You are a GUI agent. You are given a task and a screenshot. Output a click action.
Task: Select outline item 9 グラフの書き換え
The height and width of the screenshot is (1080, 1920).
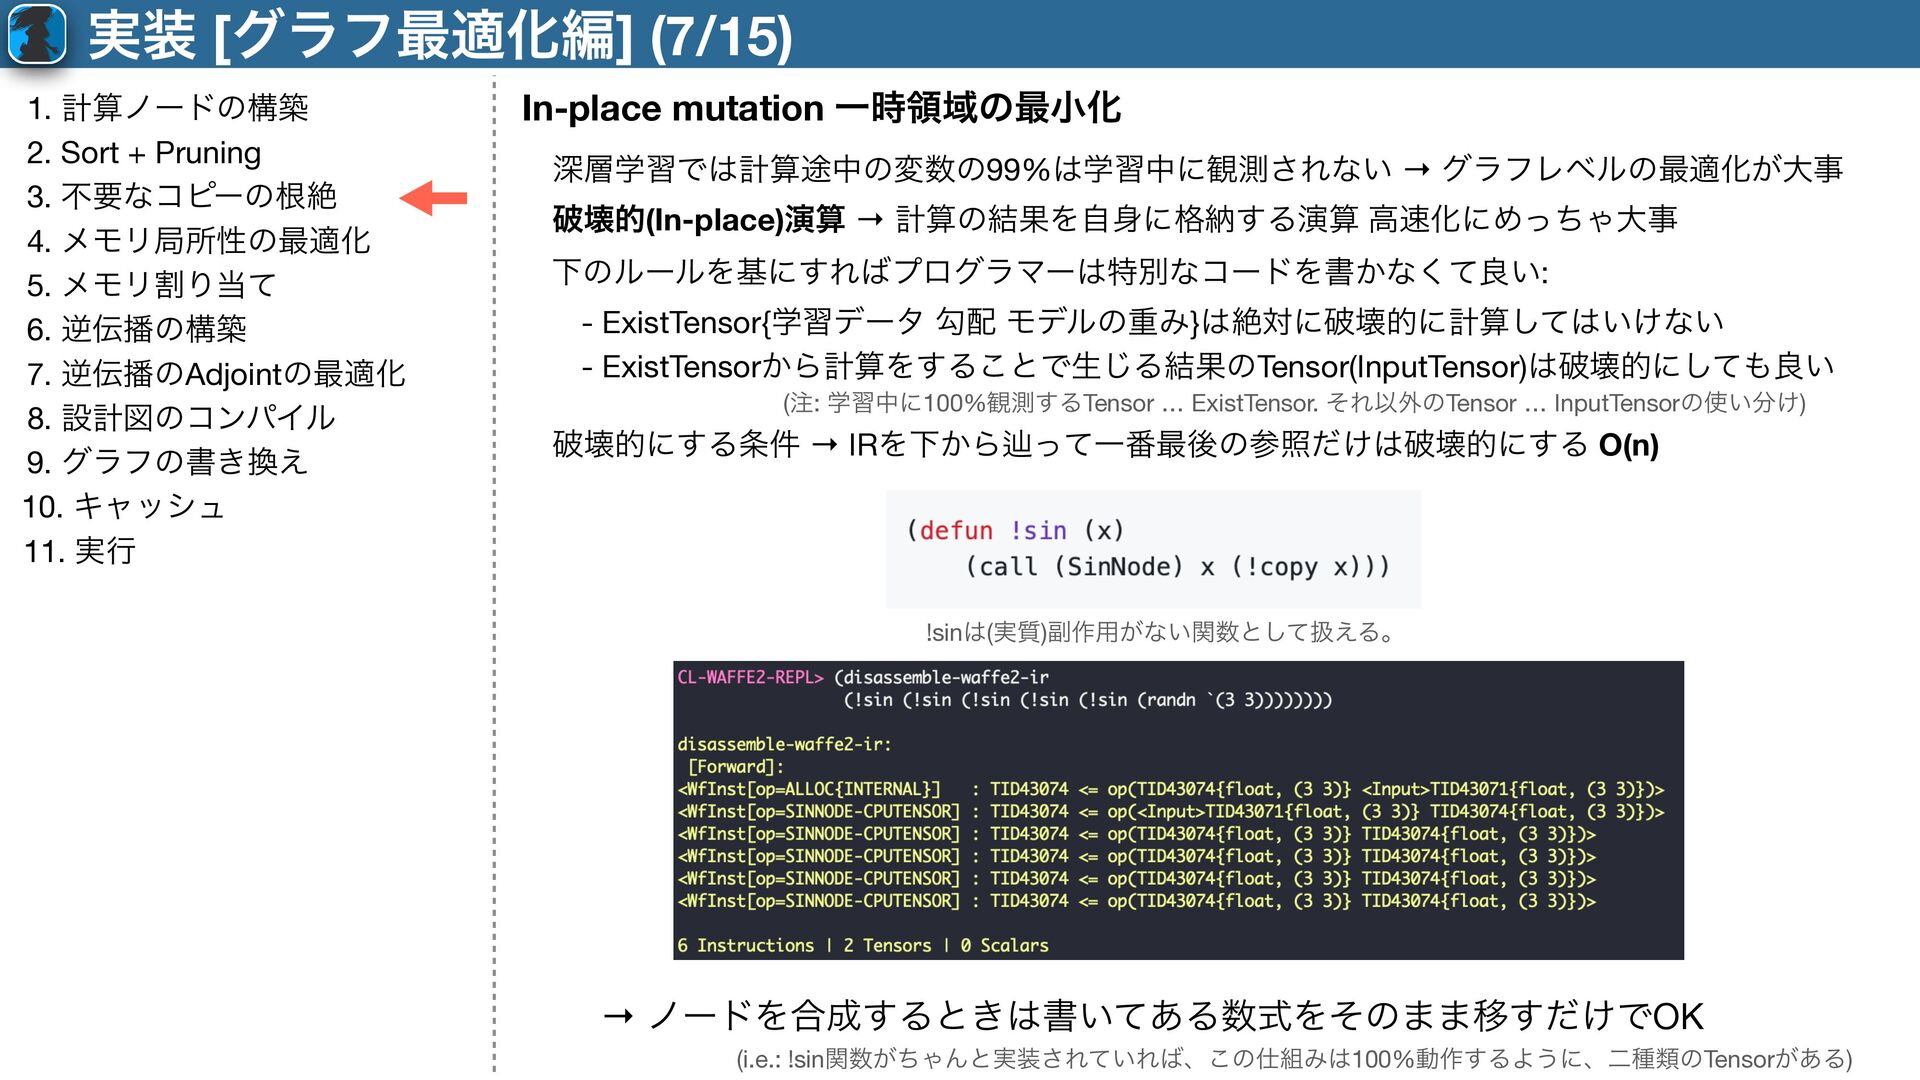(167, 462)
